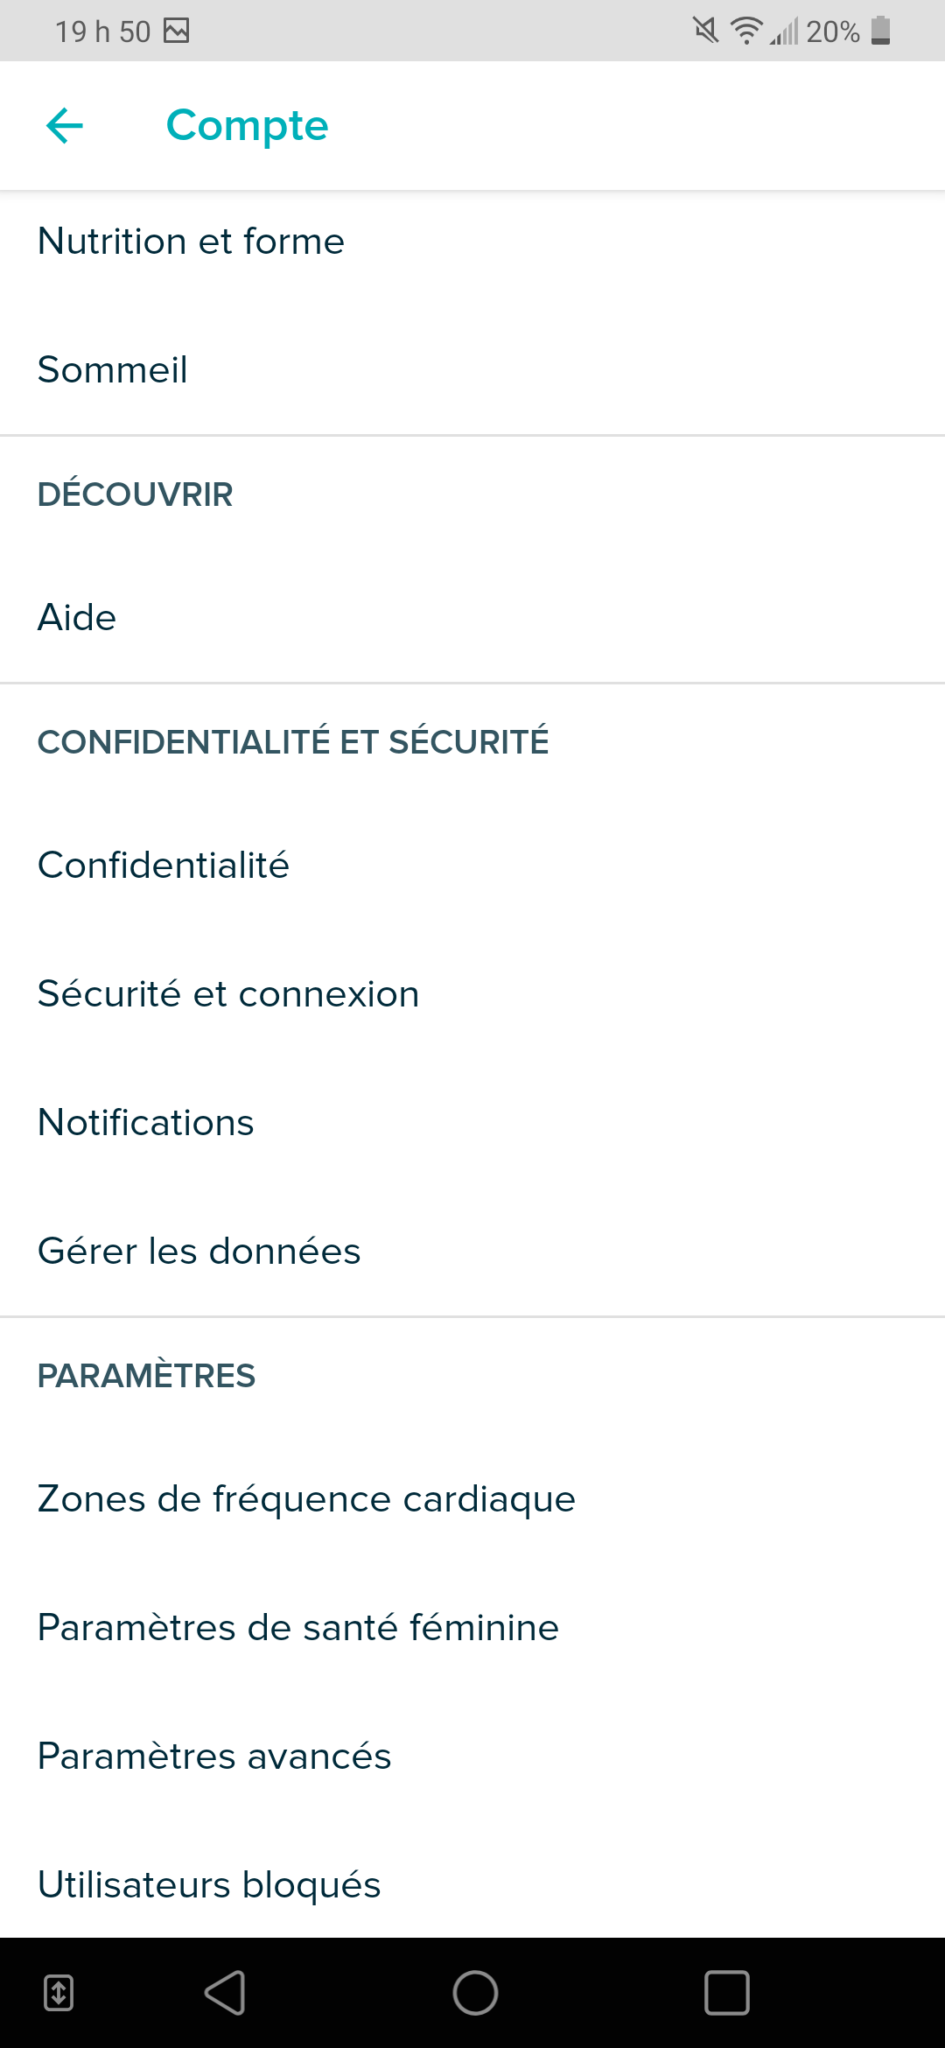Select the Aide option
Screen dimensions: 945x2048
77,618
